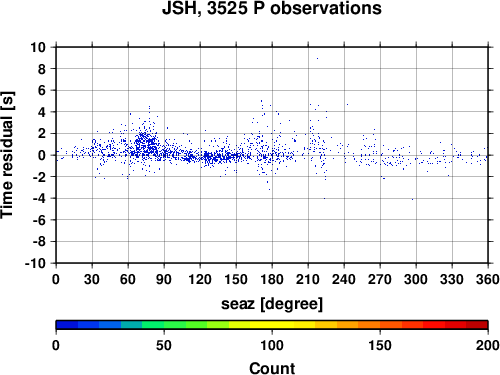500x375 pixels.
Task: Click the y-axis tick label '4'
Action: coord(41,112)
